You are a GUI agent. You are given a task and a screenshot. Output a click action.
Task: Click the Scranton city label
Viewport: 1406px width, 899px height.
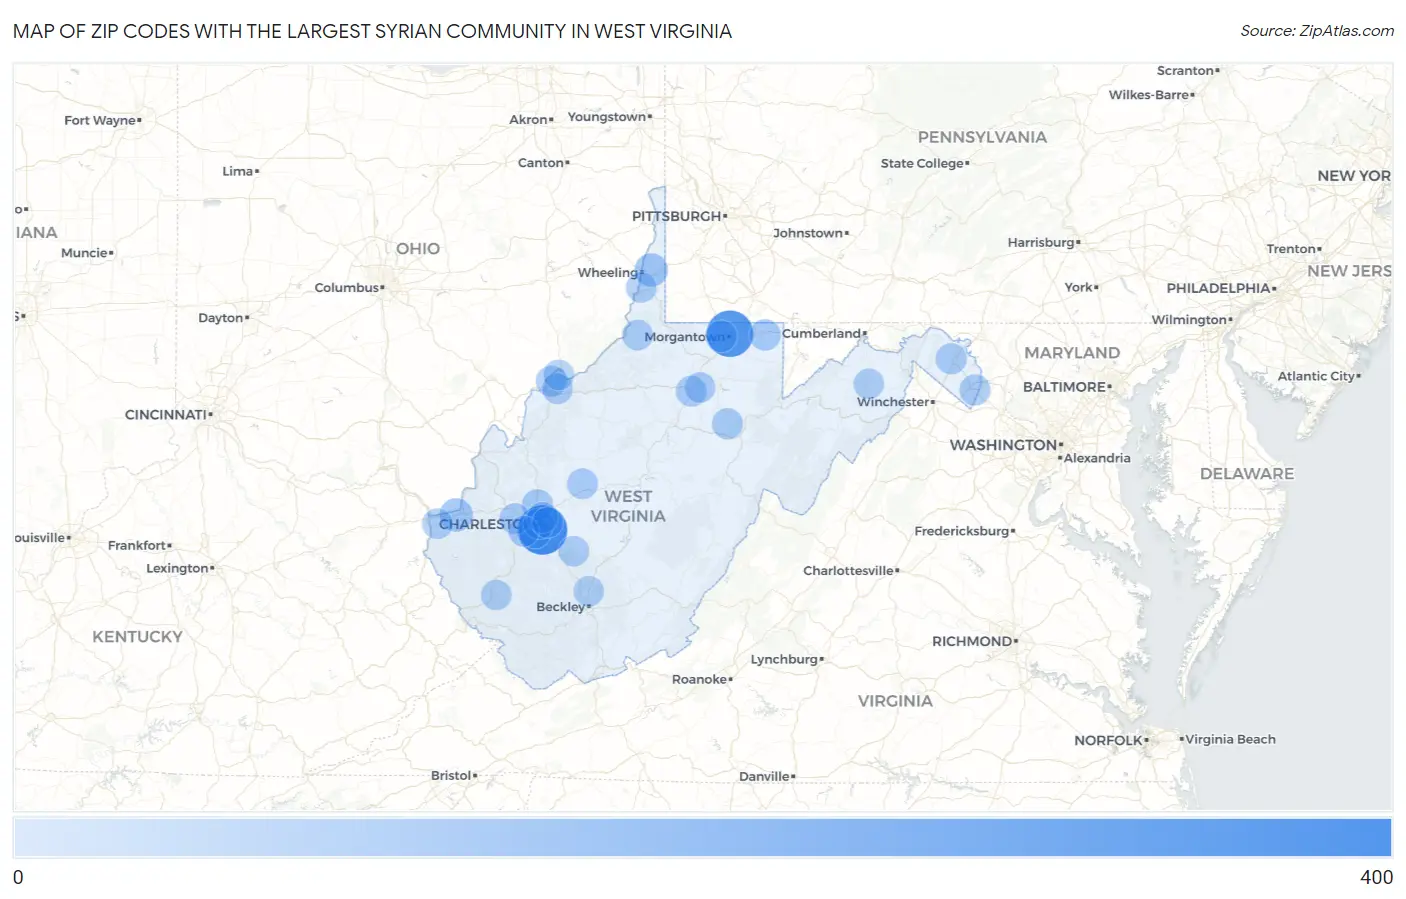pyautogui.click(x=1185, y=71)
